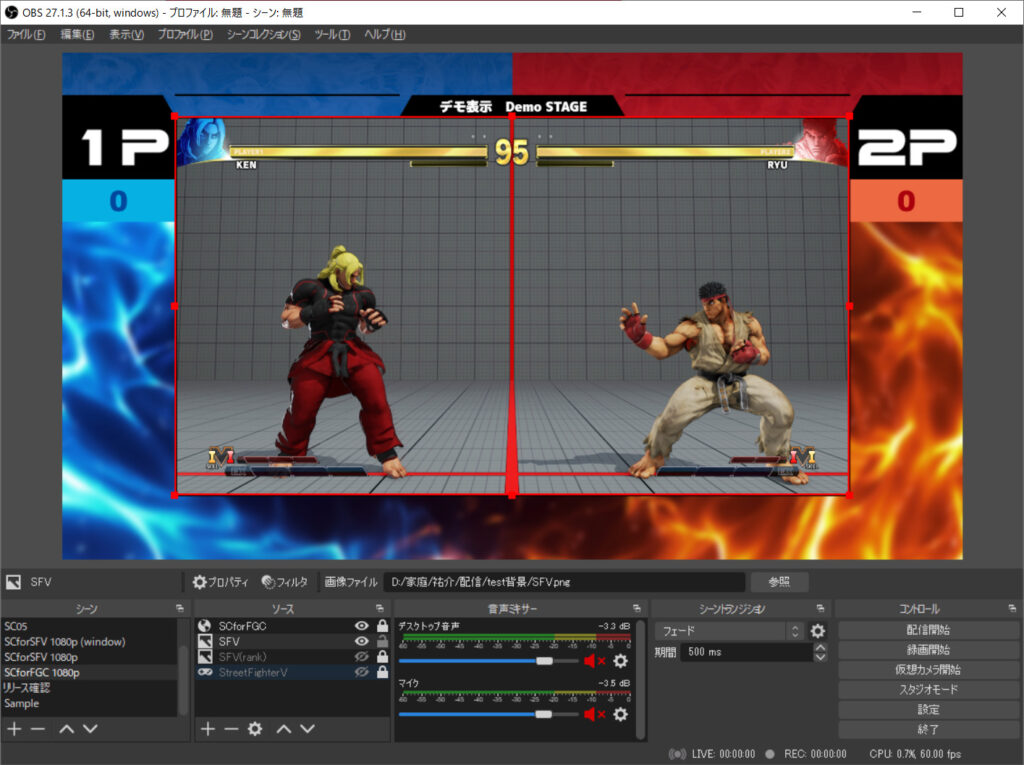Image resolution: width=1024 pixels, height=765 pixels.
Task: Toggle スタジオモード
Action: (x=928, y=689)
